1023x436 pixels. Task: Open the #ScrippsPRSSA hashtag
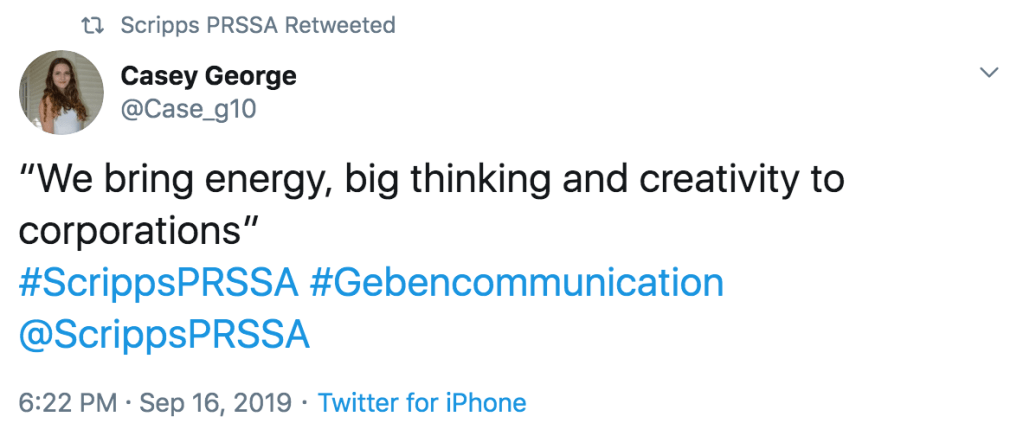[159, 284]
